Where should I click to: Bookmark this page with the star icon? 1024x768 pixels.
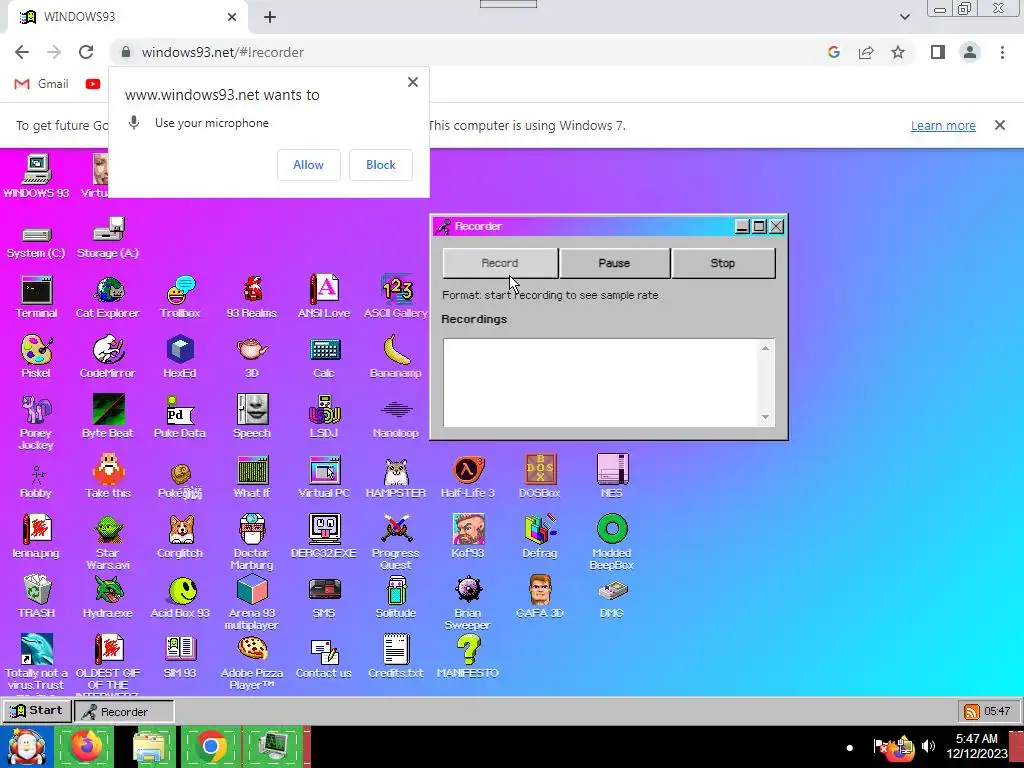tap(898, 52)
